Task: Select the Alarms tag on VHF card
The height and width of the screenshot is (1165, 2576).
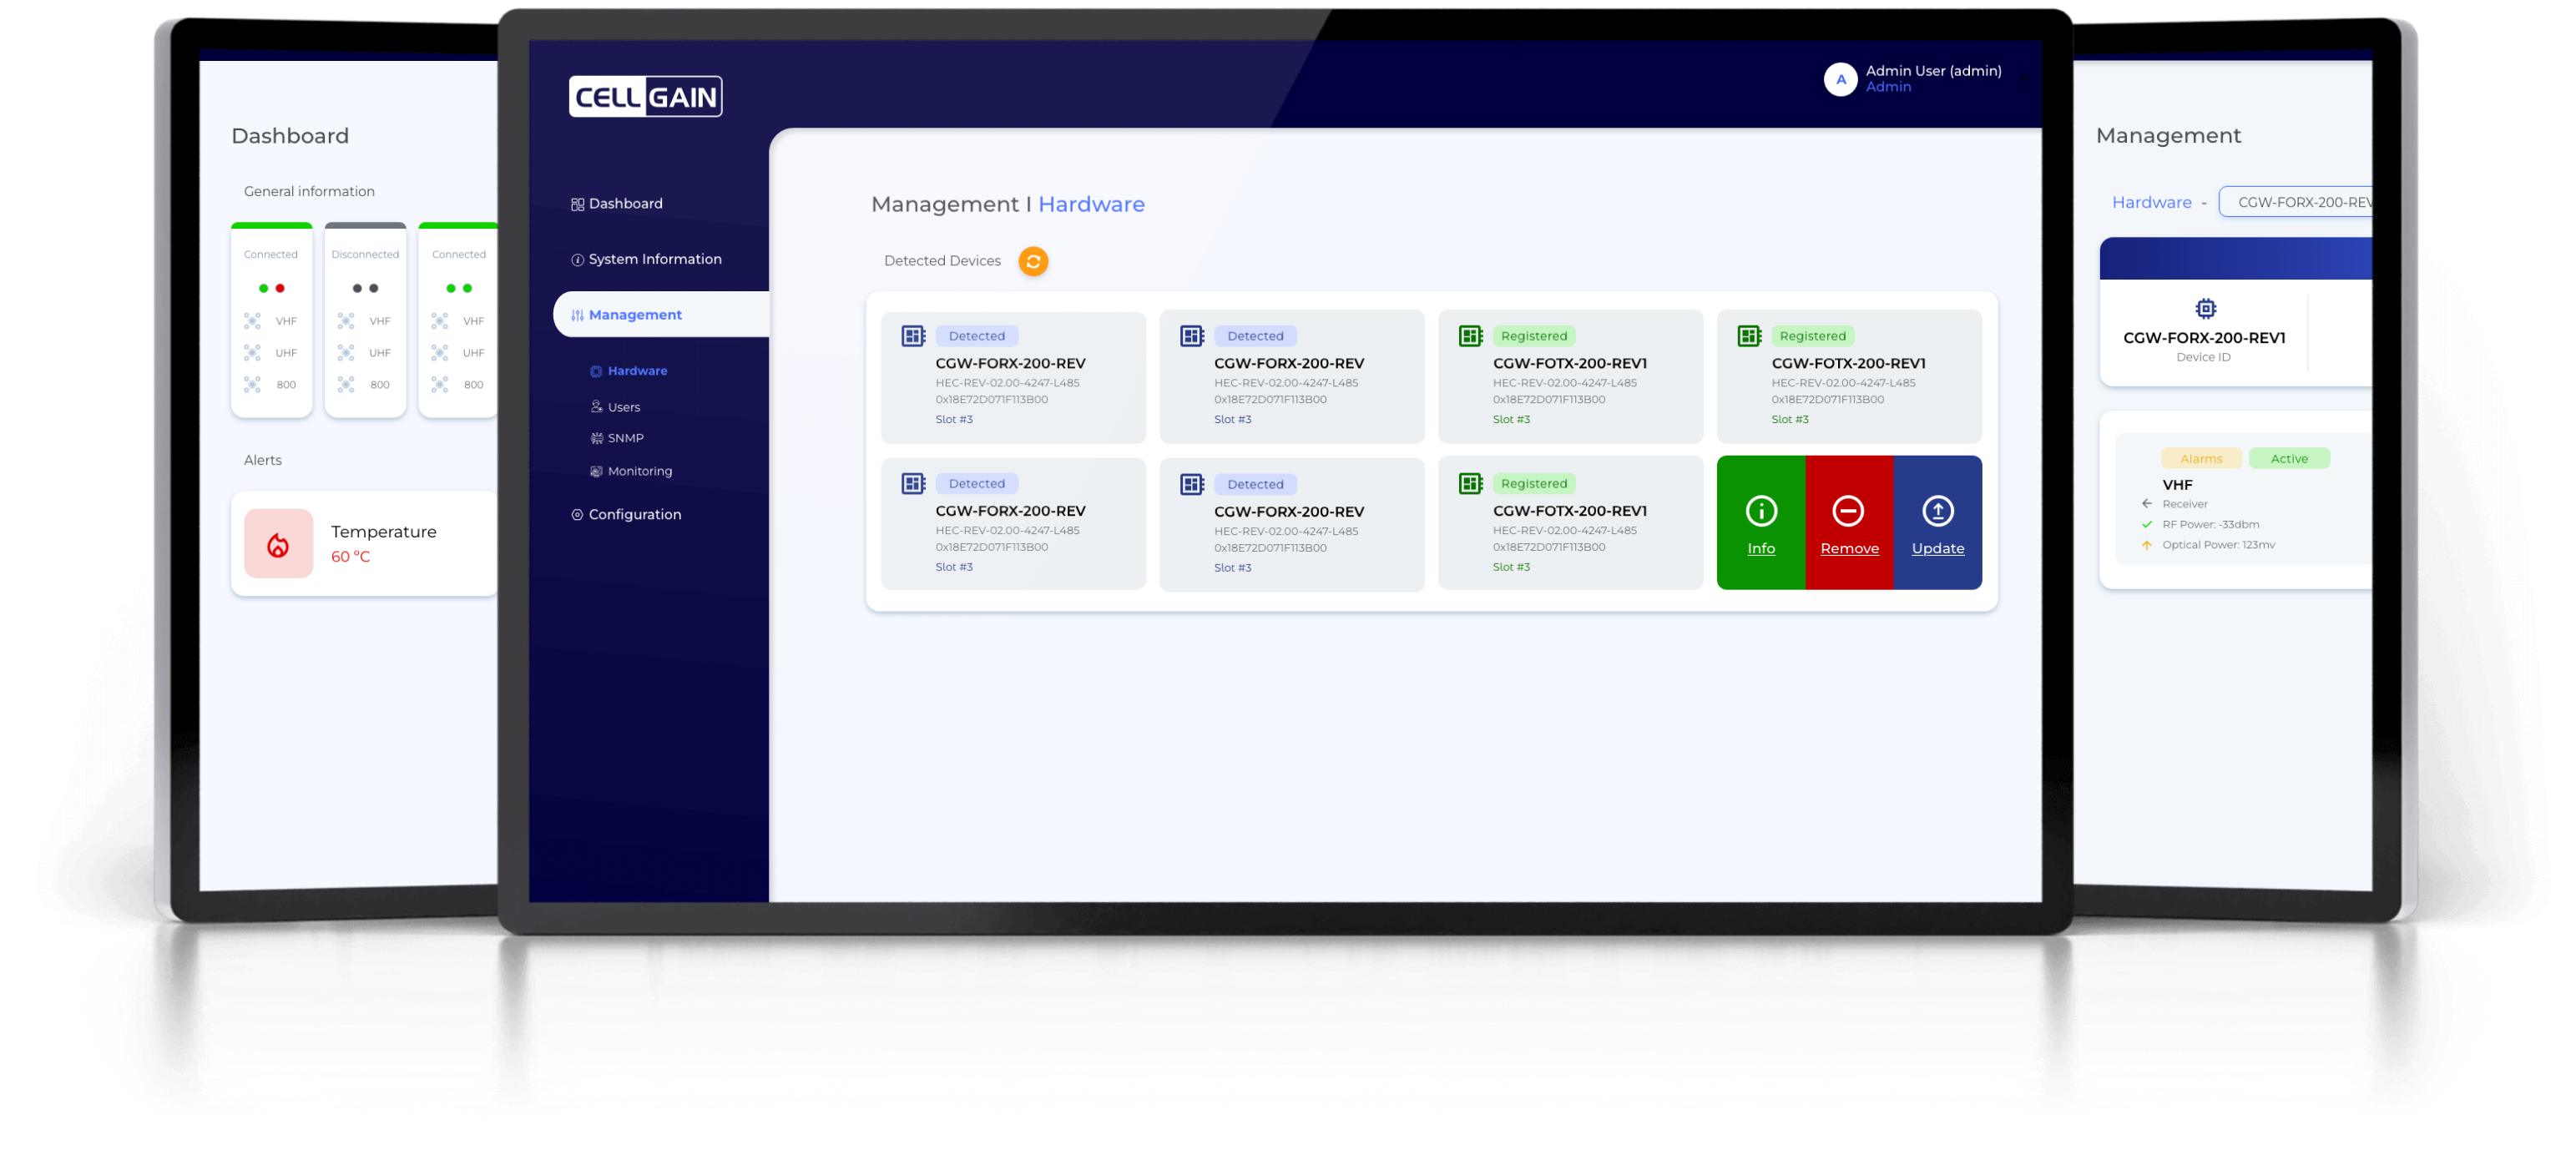Action: point(2200,459)
